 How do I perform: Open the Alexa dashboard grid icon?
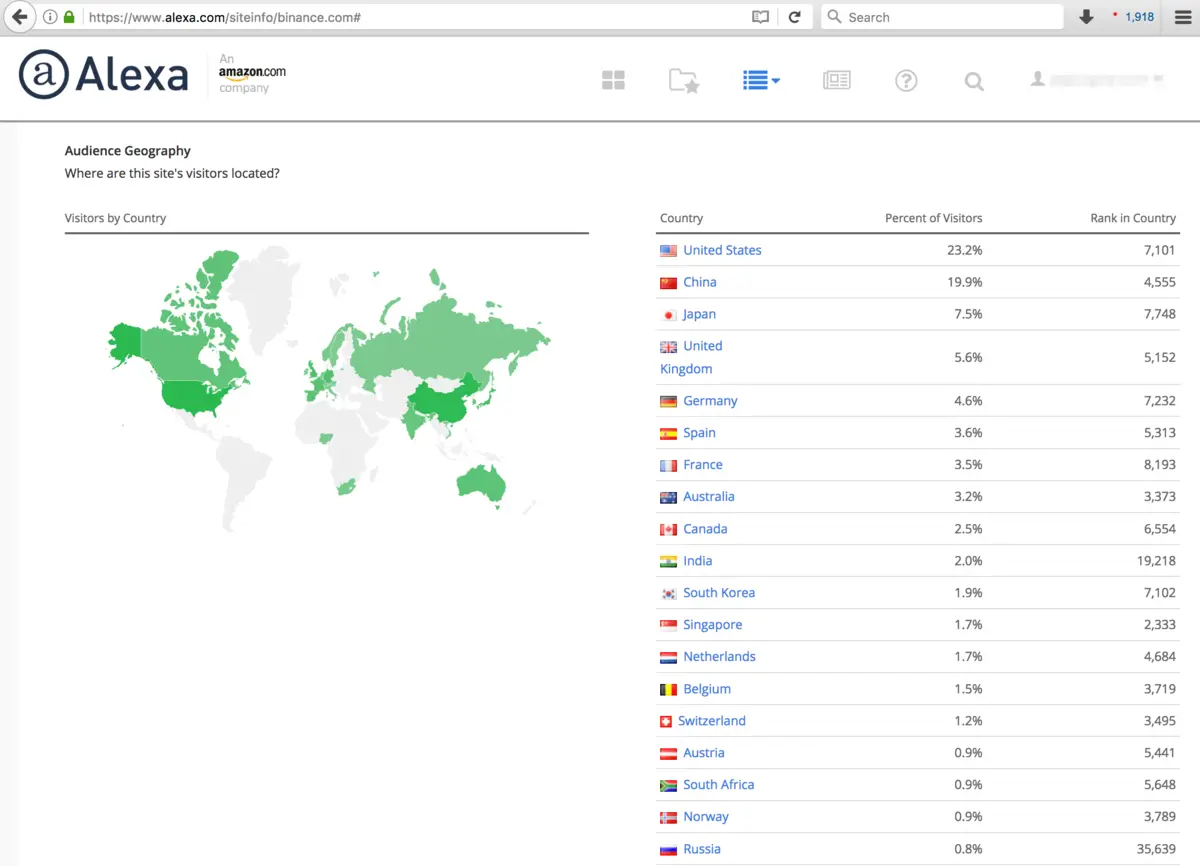pyautogui.click(x=613, y=81)
